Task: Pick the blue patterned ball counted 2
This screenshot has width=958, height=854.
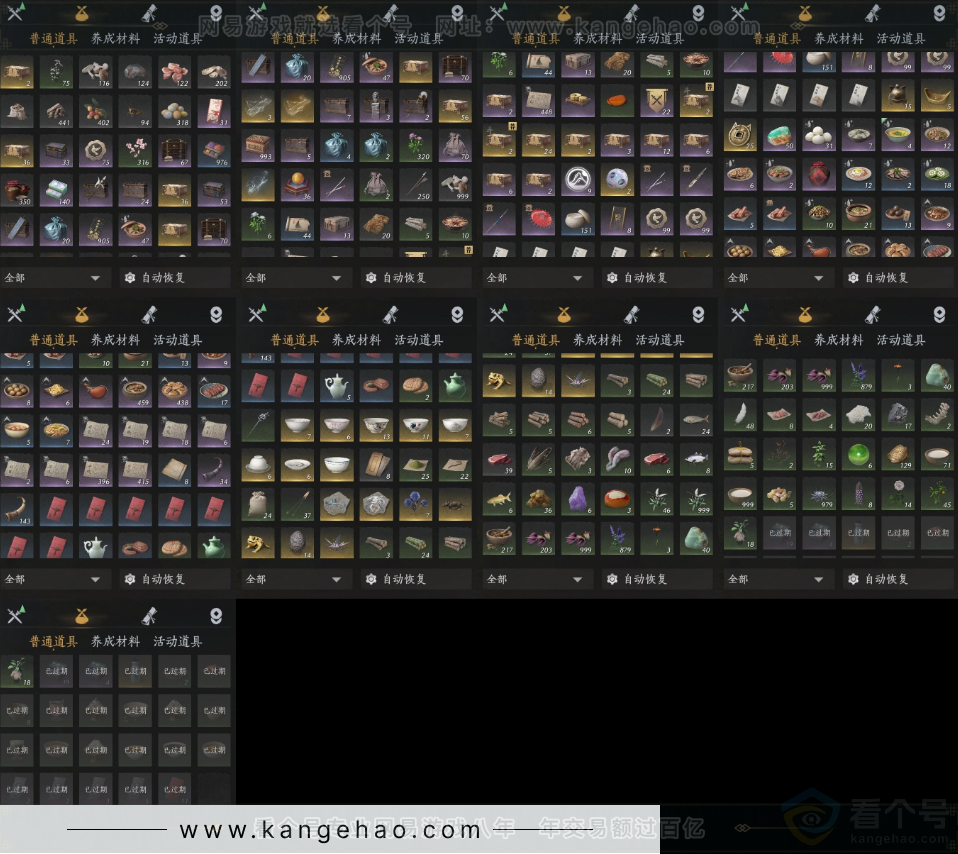Action: [x=617, y=180]
